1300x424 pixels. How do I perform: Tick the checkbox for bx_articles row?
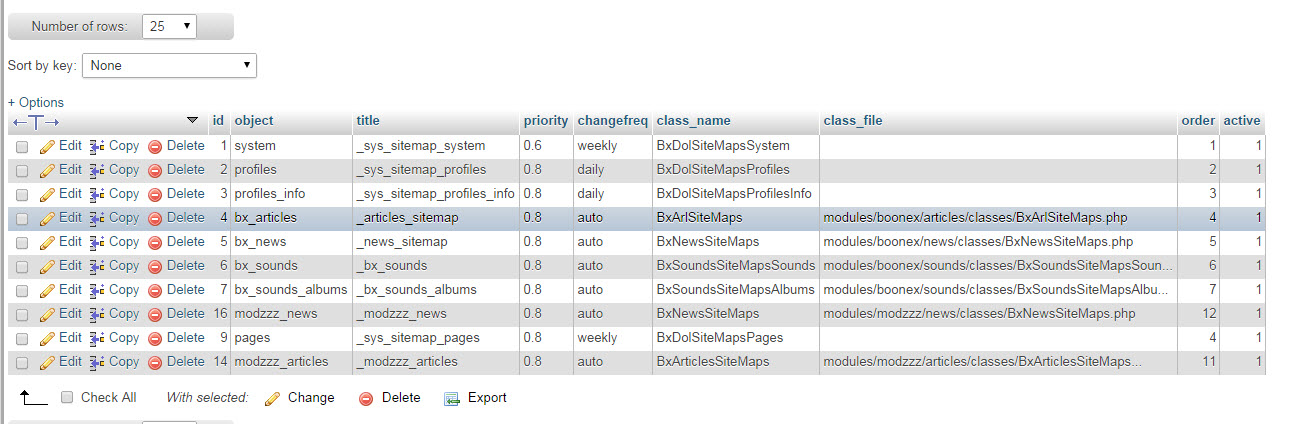[x=22, y=218]
